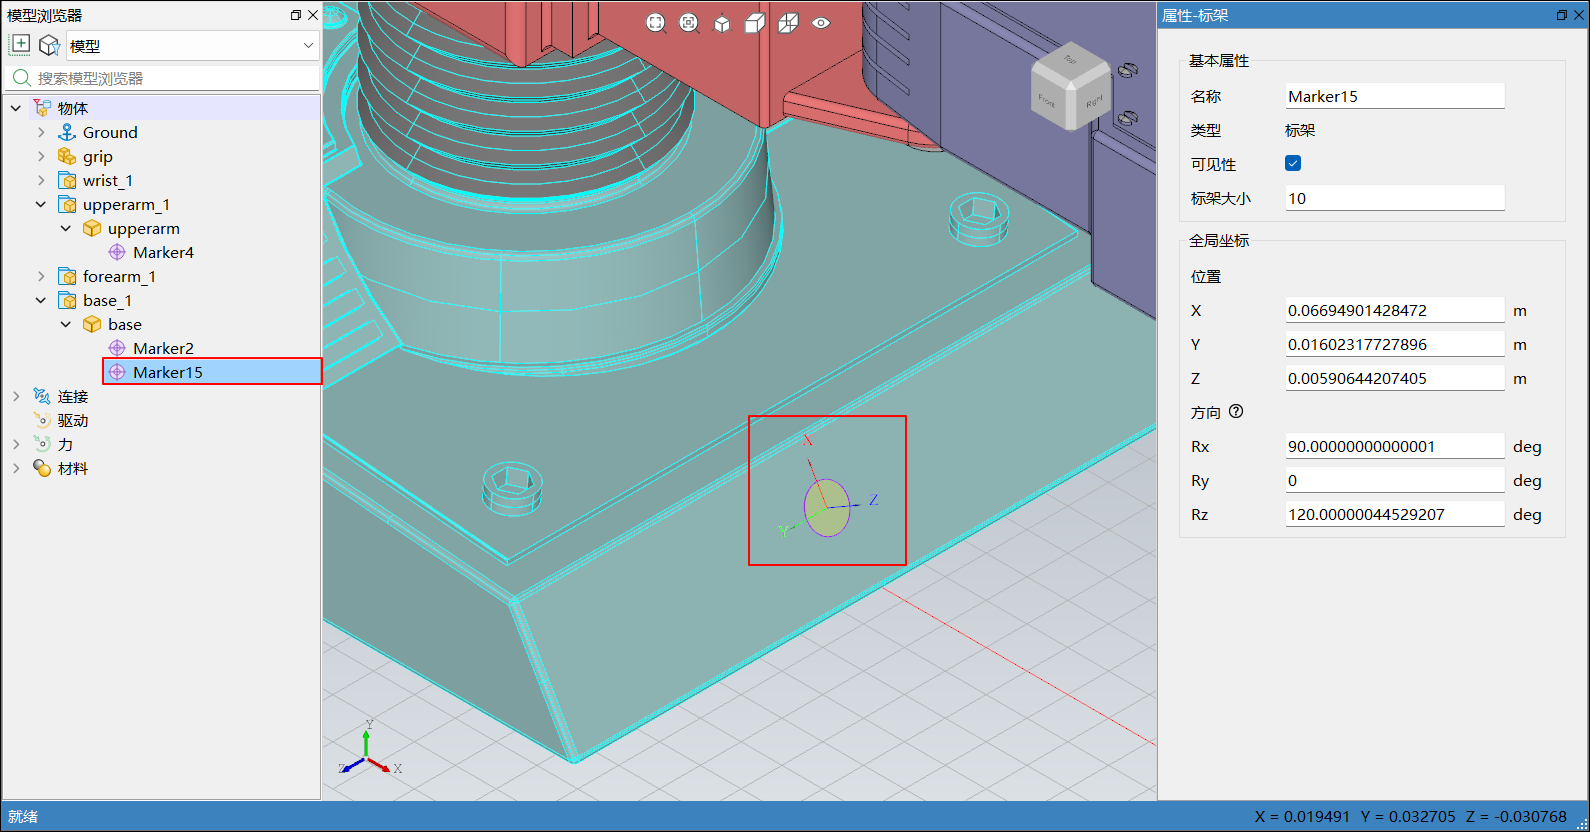Uncheck the 可见性 visibility checkbox
The height and width of the screenshot is (832, 1590).
tap(1293, 163)
